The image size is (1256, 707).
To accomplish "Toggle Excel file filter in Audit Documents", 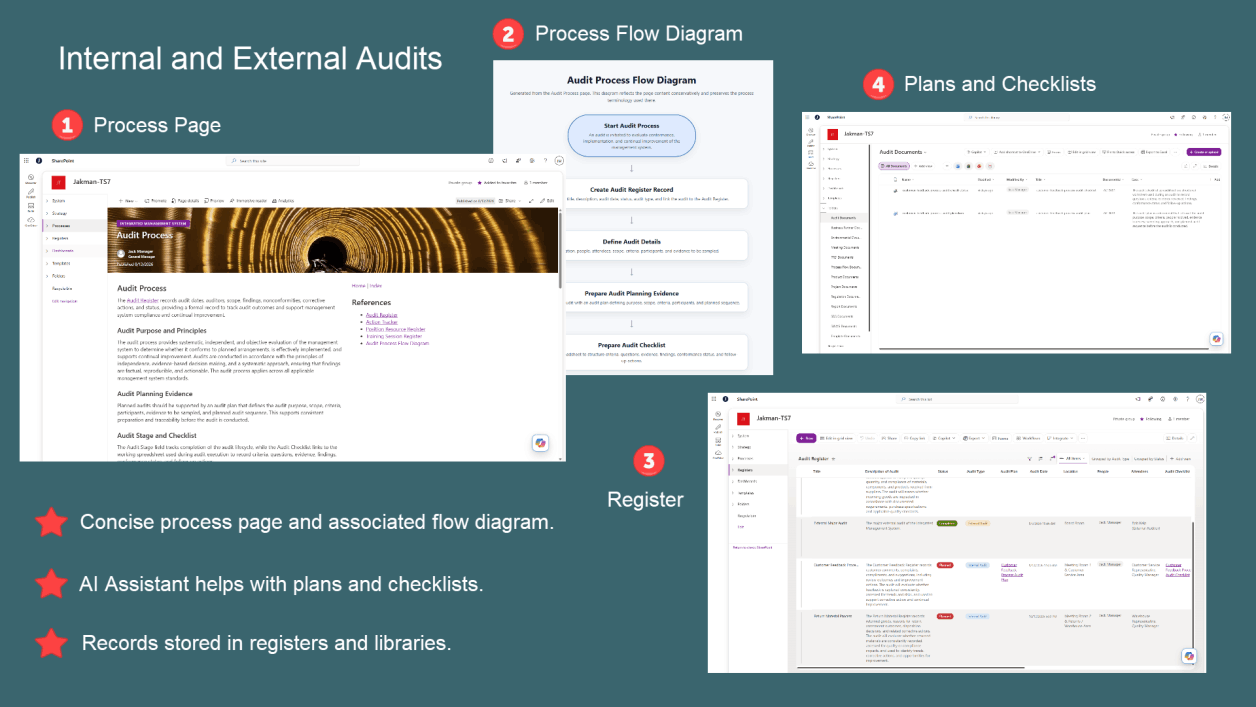I will coord(968,166).
